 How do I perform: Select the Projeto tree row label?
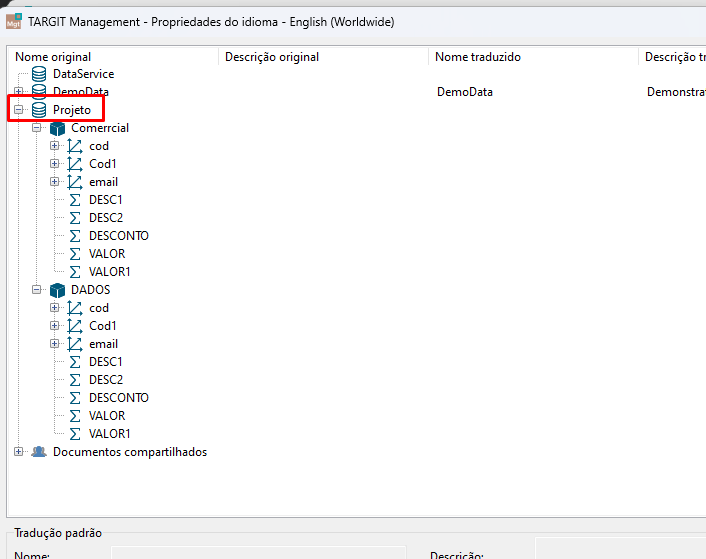[x=72, y=110]
